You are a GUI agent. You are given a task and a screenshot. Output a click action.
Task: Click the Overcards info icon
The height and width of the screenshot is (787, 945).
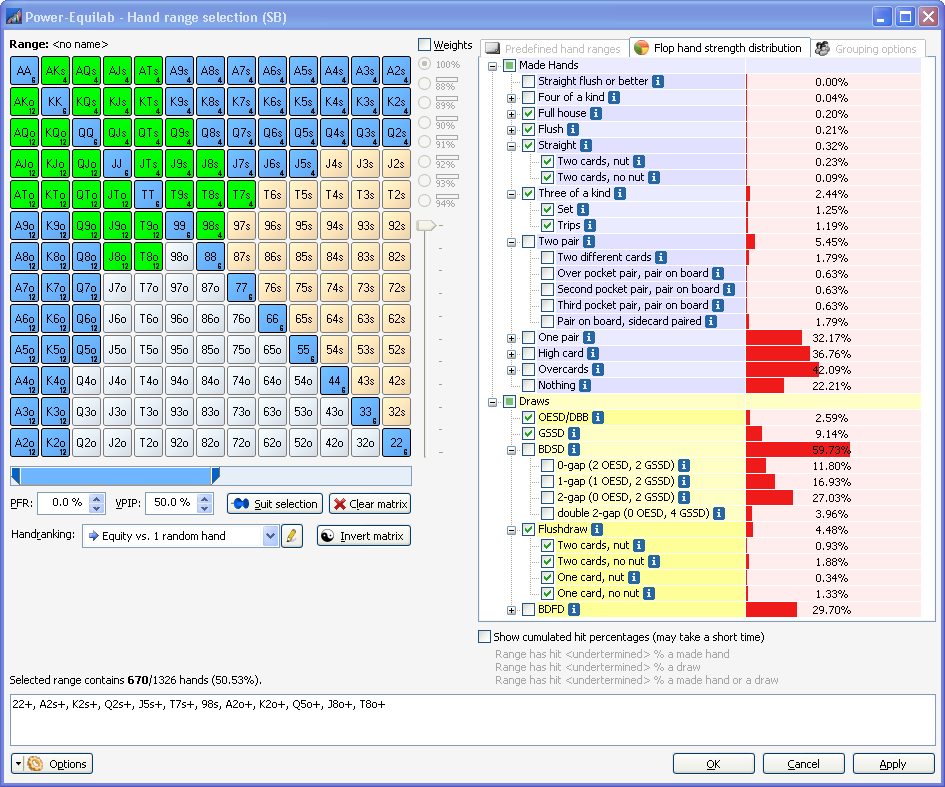[x=598, y=369]
